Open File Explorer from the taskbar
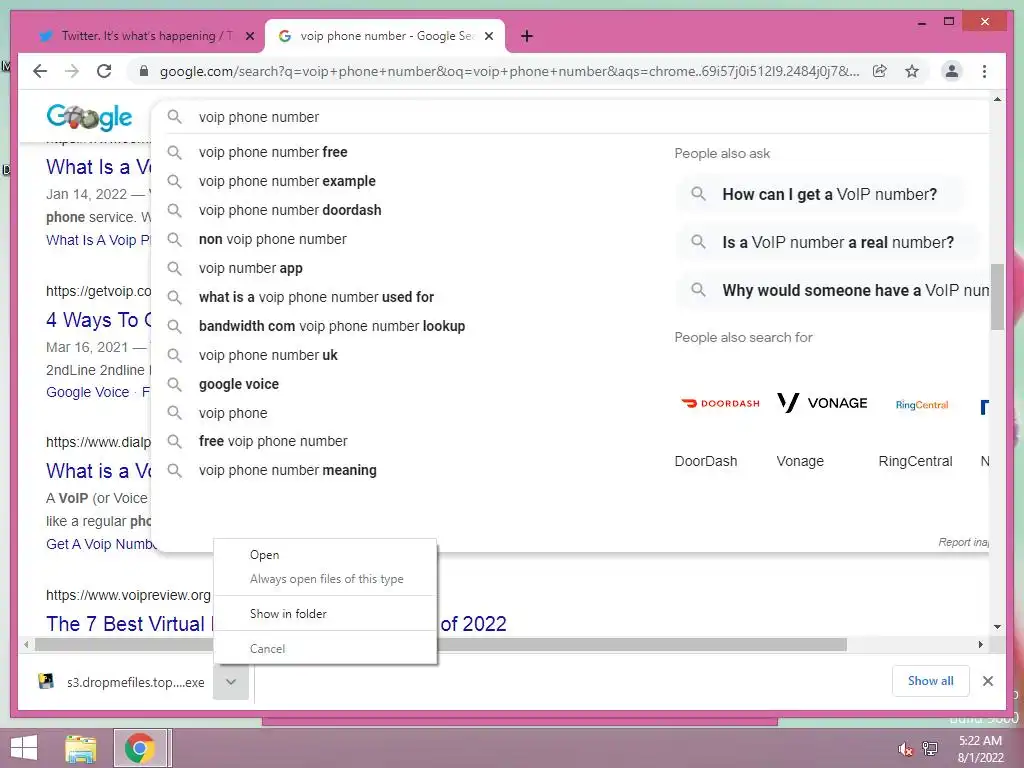Image resolution: width=1024 pixels, height=768 pixels. [x=81, y=748]
